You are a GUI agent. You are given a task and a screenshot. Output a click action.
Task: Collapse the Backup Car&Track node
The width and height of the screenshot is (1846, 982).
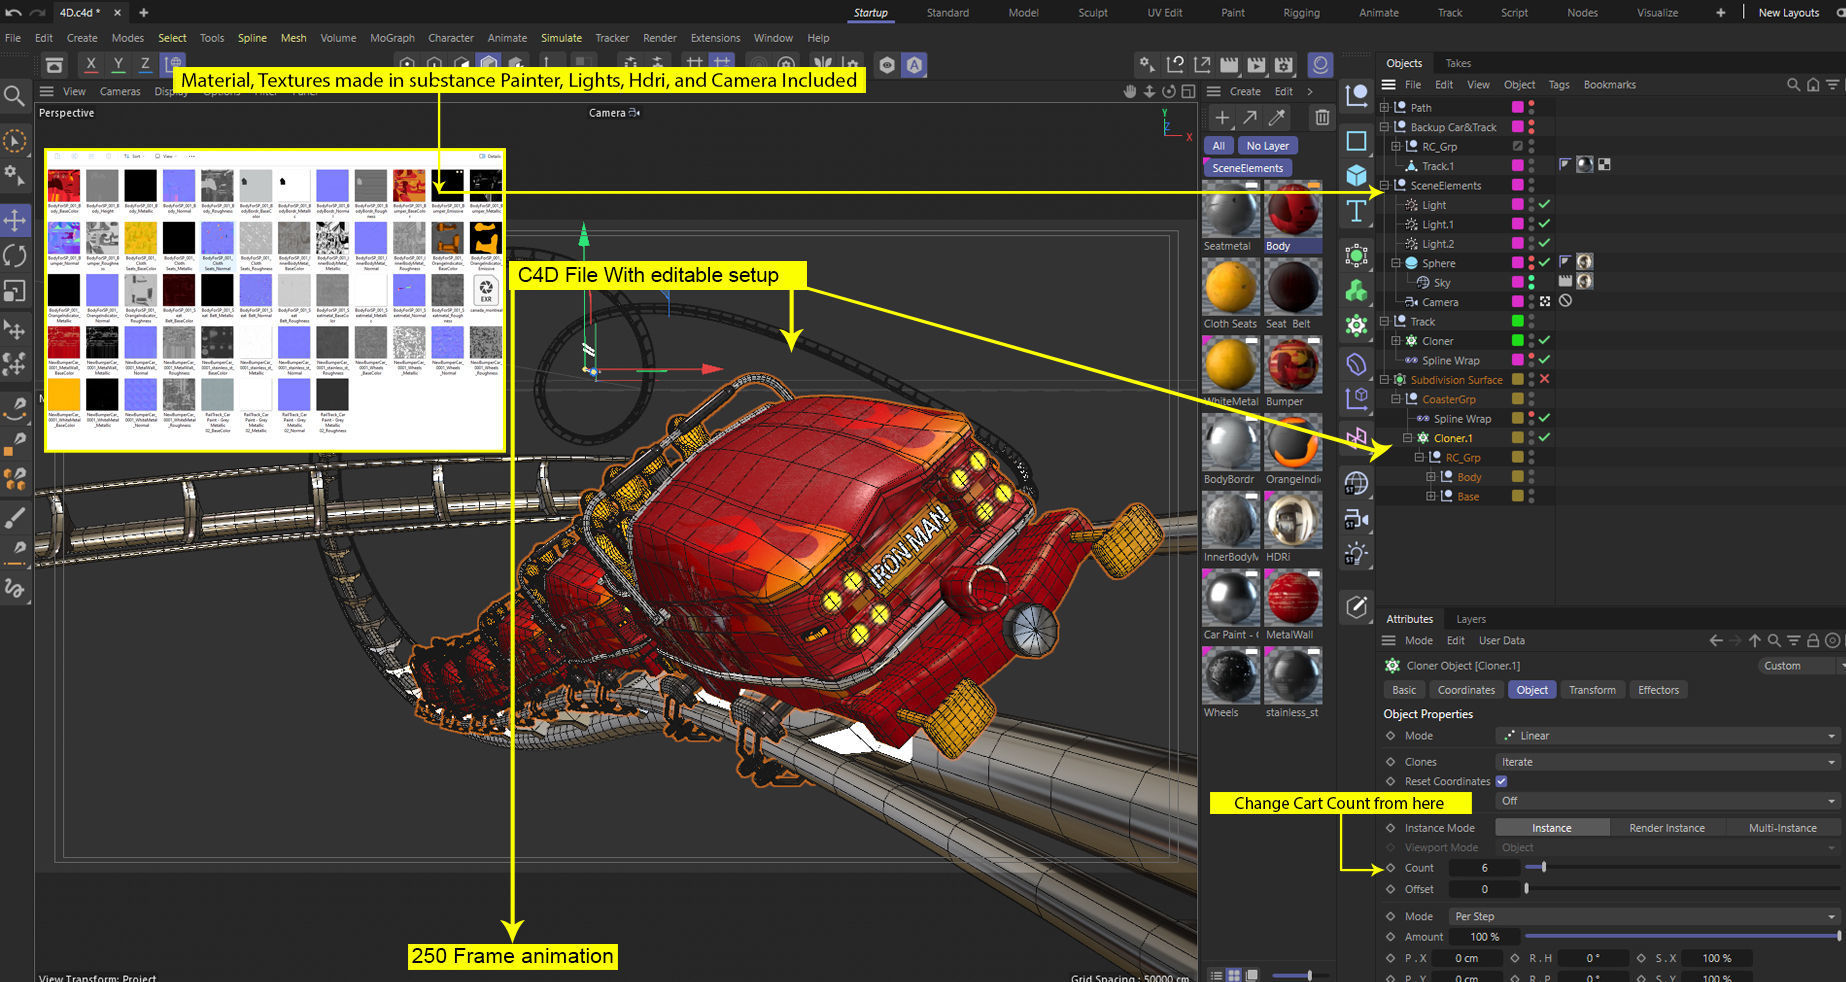coord(1385,127)
